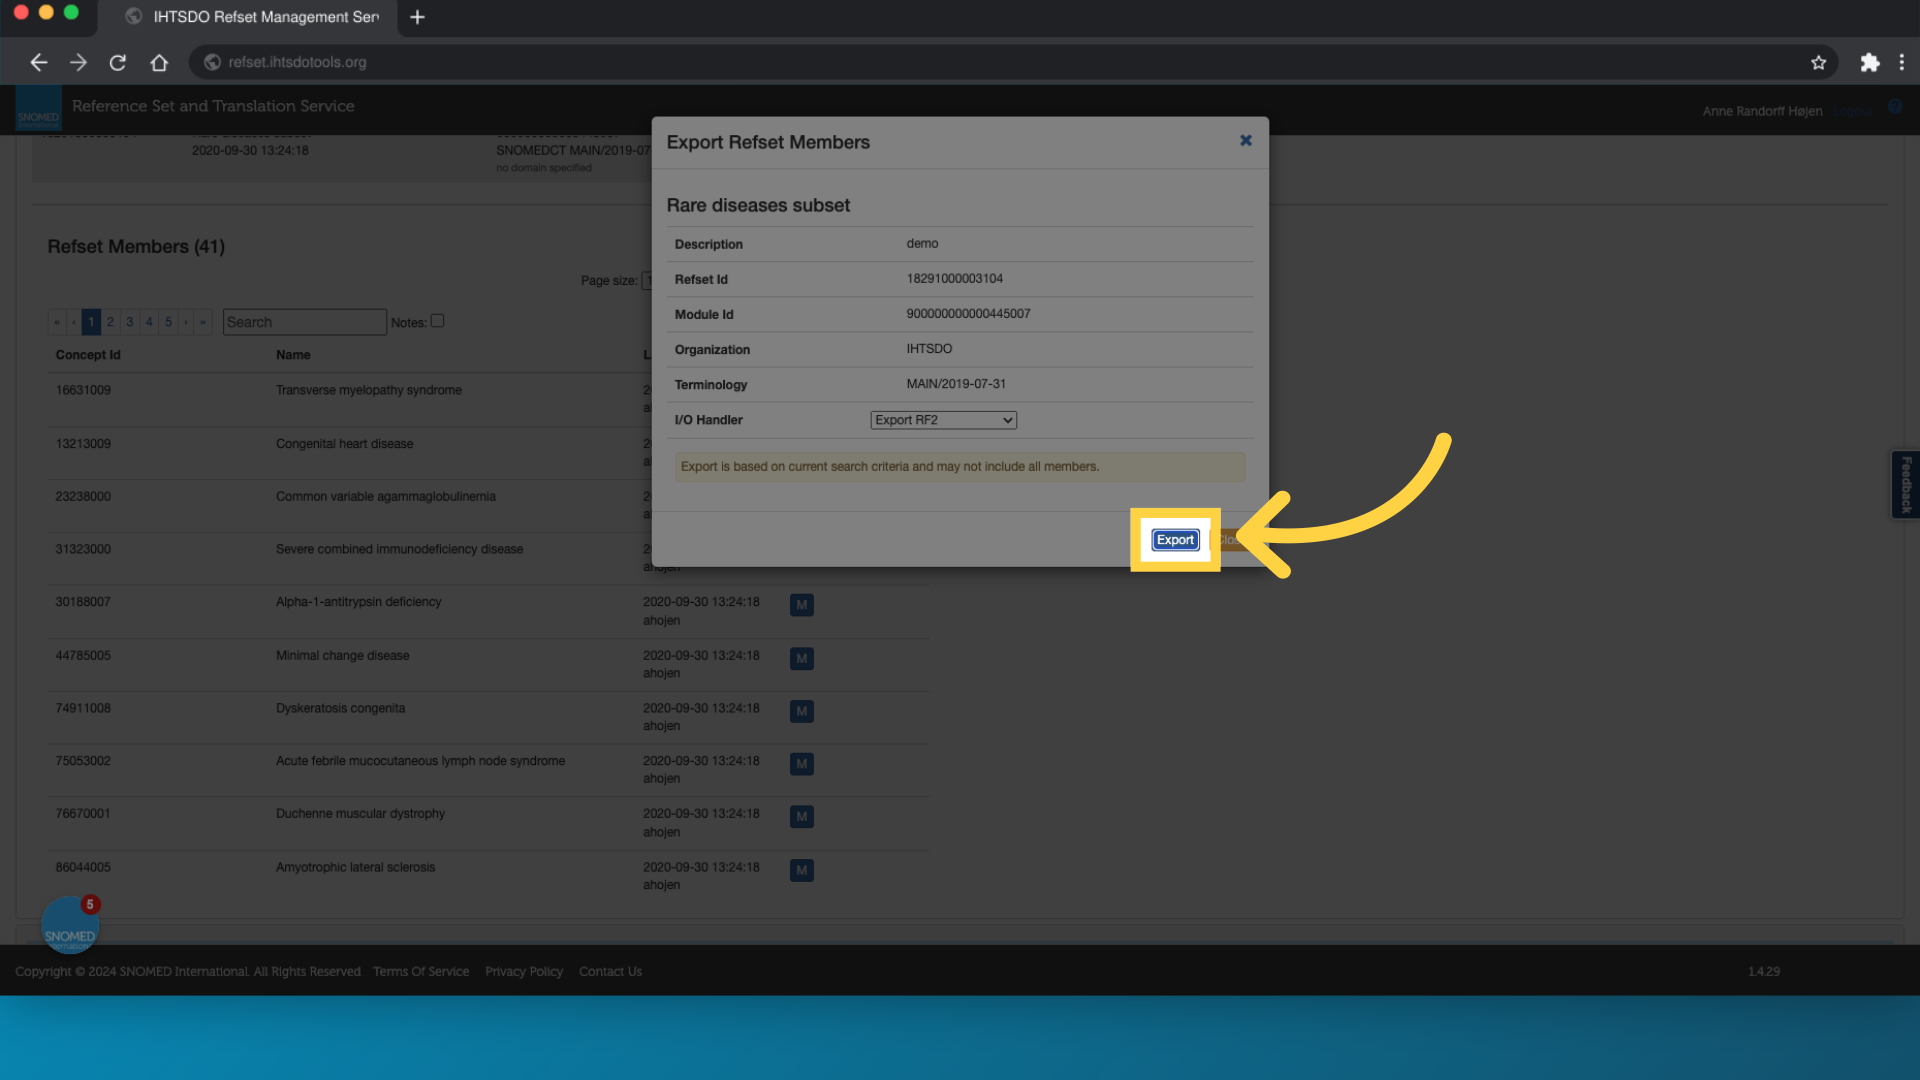
Task: Close the Export Refset Members dialog
Action: click(1245, 141)
